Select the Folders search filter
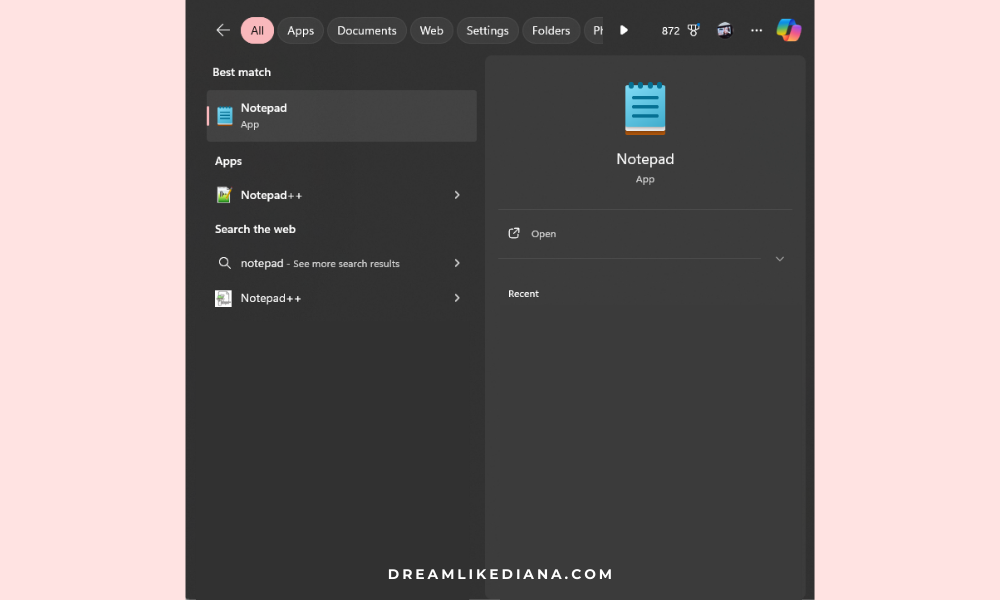The image size is (1000, 600). (x=551, y=30)
